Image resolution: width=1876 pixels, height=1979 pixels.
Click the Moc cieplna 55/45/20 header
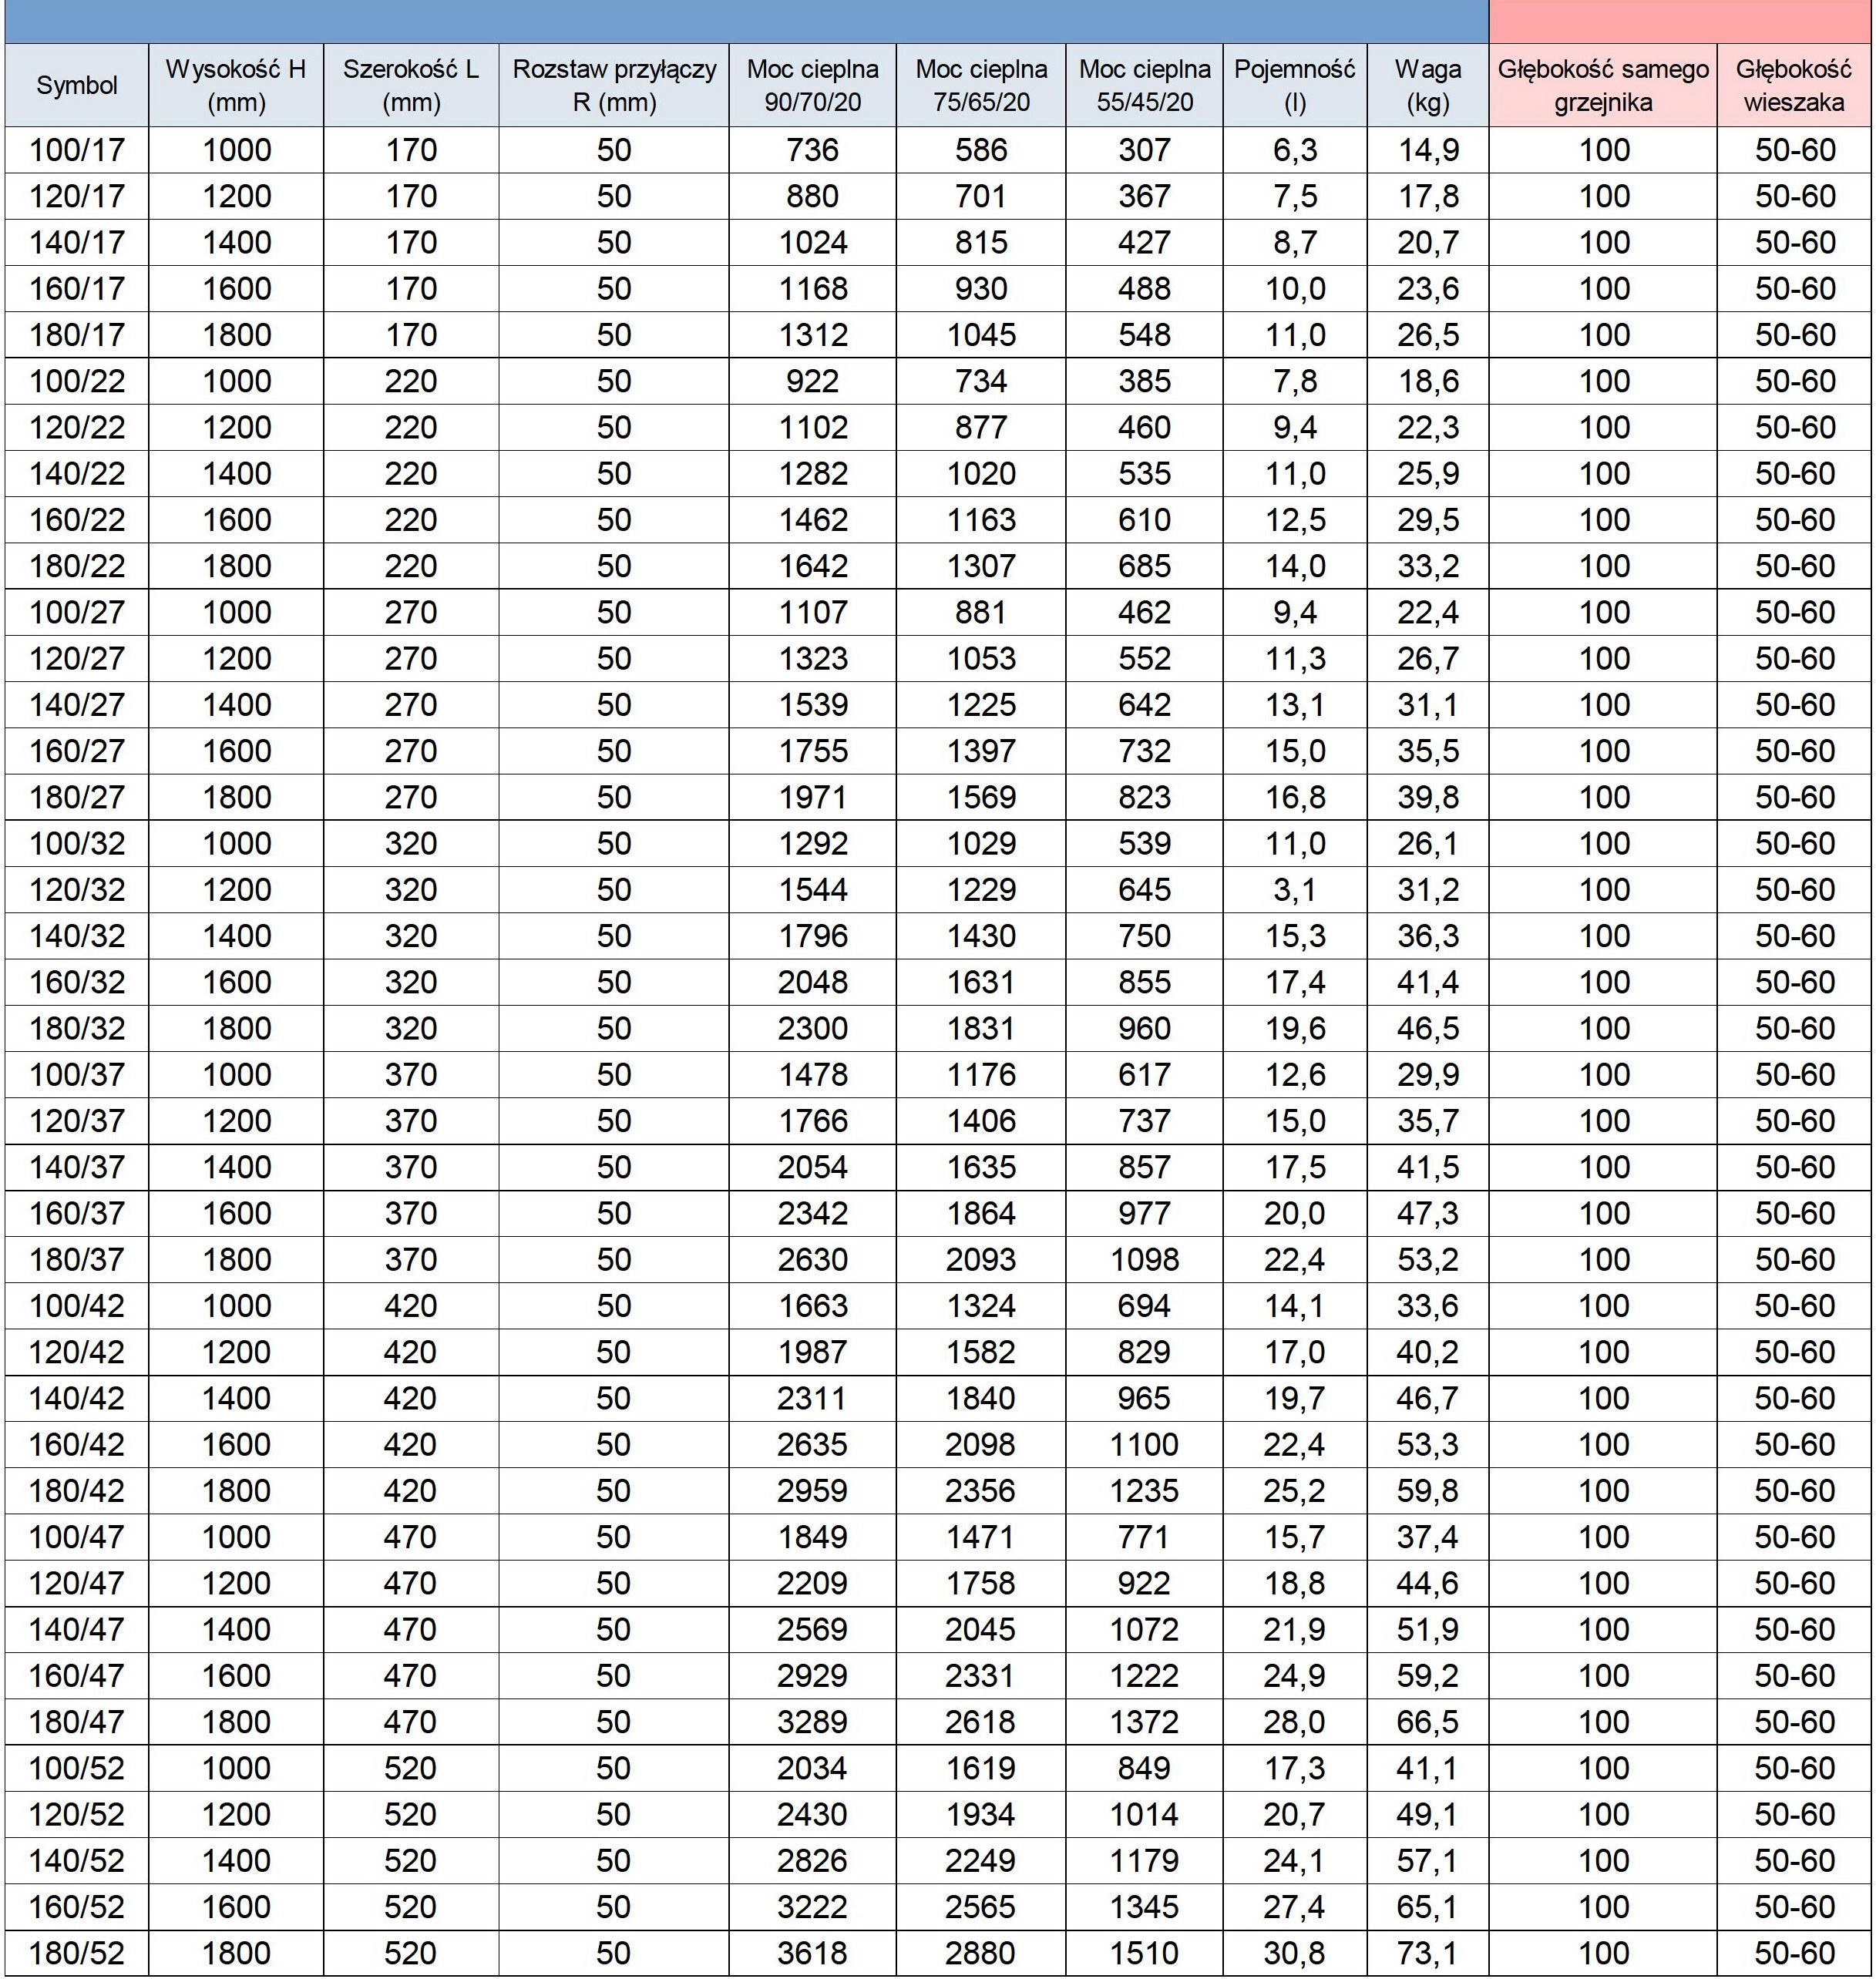pos(1144,86)
